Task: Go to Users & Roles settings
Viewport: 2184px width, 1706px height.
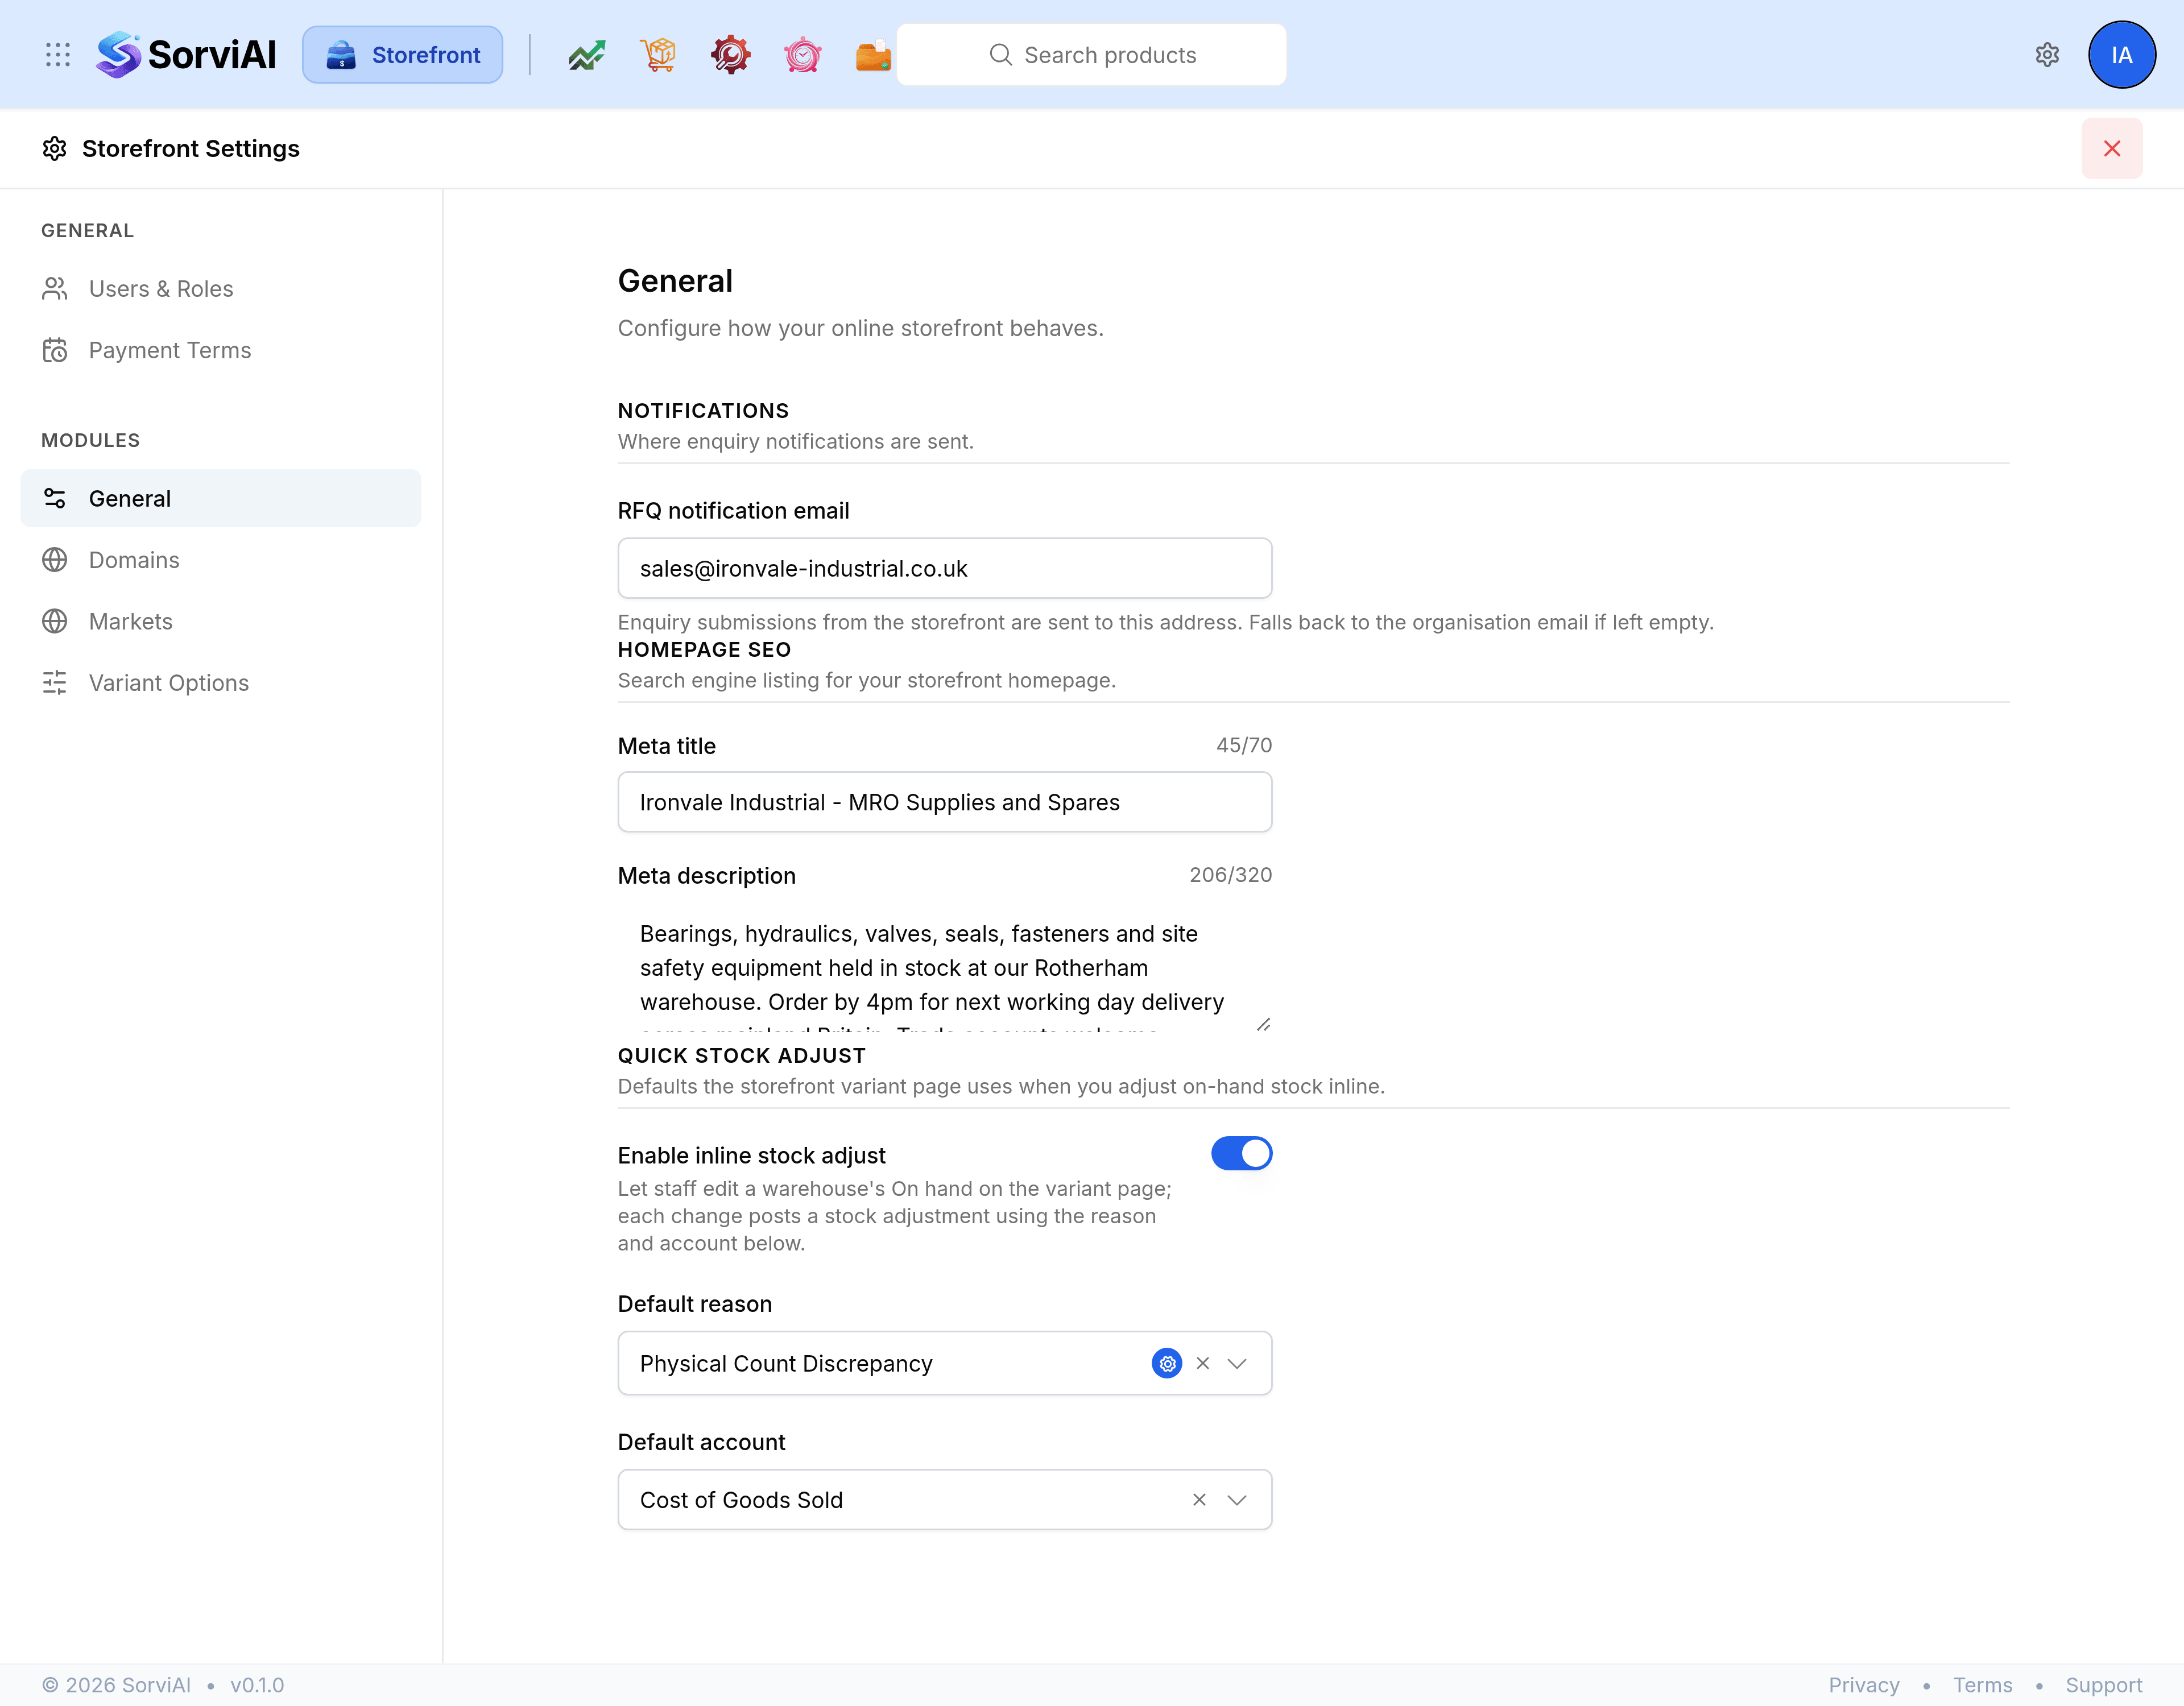Action: (x=221, y=289)
